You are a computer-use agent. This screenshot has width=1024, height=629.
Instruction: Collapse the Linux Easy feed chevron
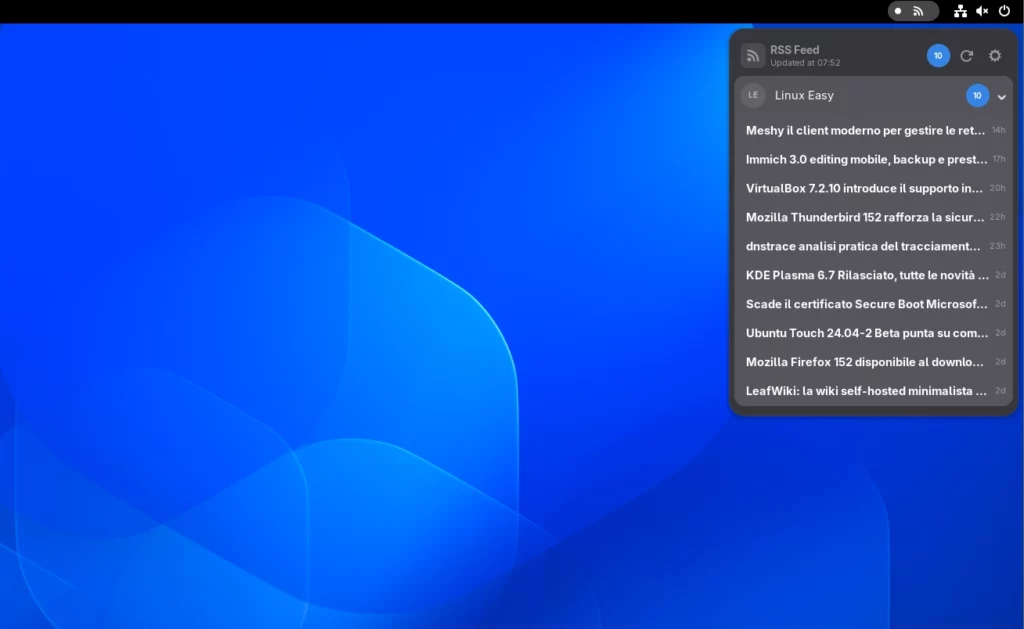[x=1001, y=97]
